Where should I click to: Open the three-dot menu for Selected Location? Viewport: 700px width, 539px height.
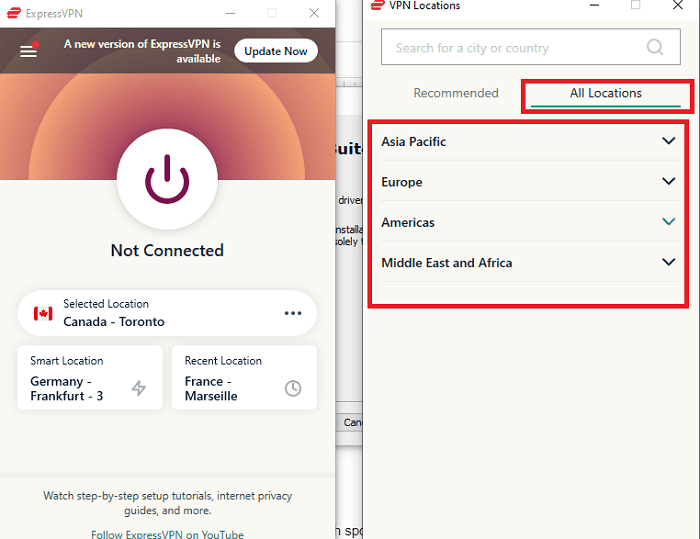[x=292, y=313]
